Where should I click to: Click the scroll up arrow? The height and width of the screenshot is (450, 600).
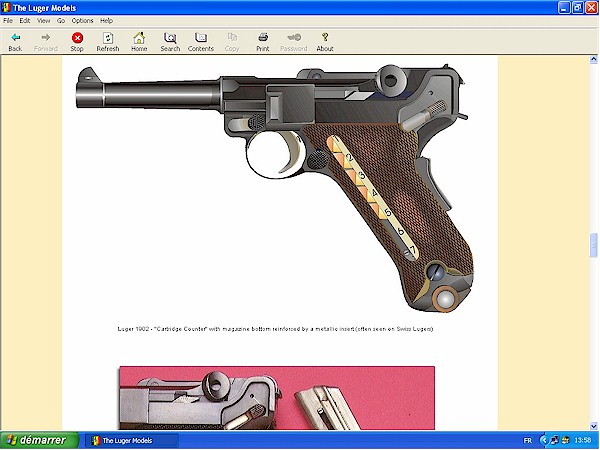point(593,59)
